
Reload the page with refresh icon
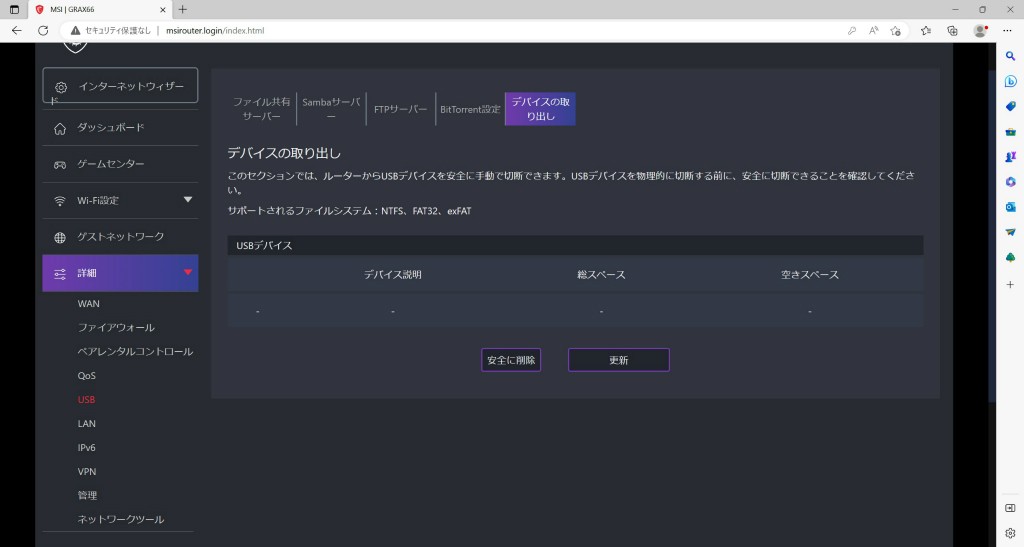pyautogui.click(x=43, y=31)
